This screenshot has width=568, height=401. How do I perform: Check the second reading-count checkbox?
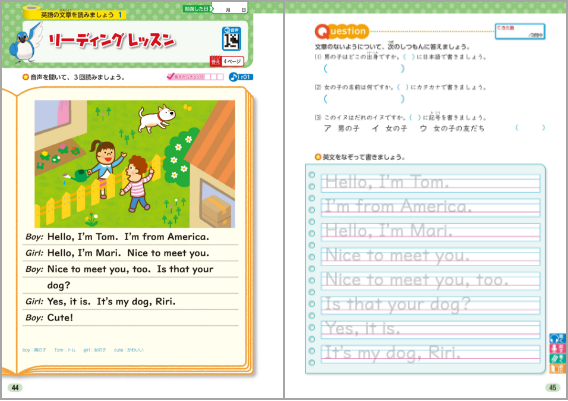(214, 77)
